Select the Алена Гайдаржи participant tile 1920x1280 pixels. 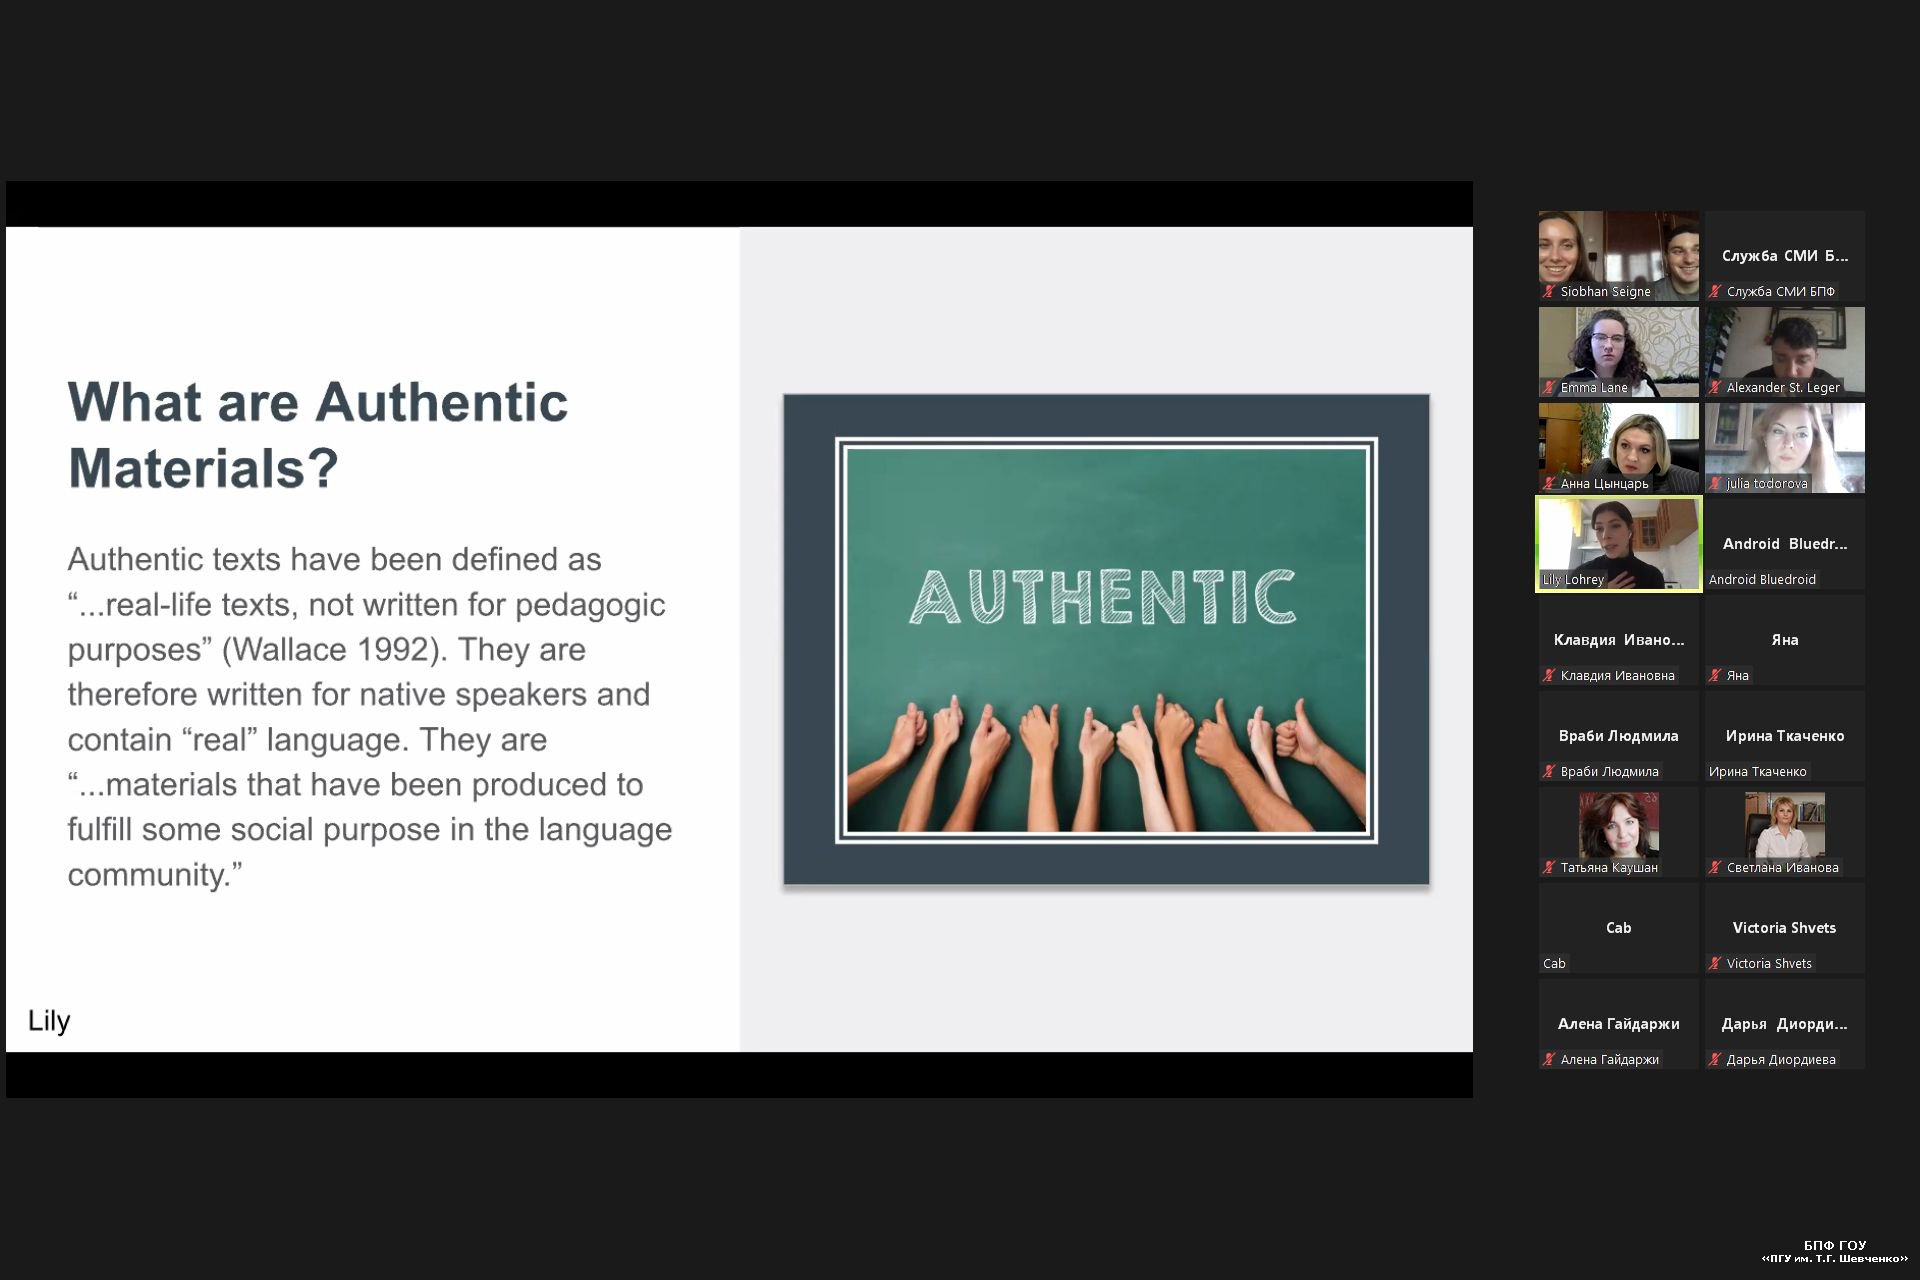[x=1619, y=1023]
